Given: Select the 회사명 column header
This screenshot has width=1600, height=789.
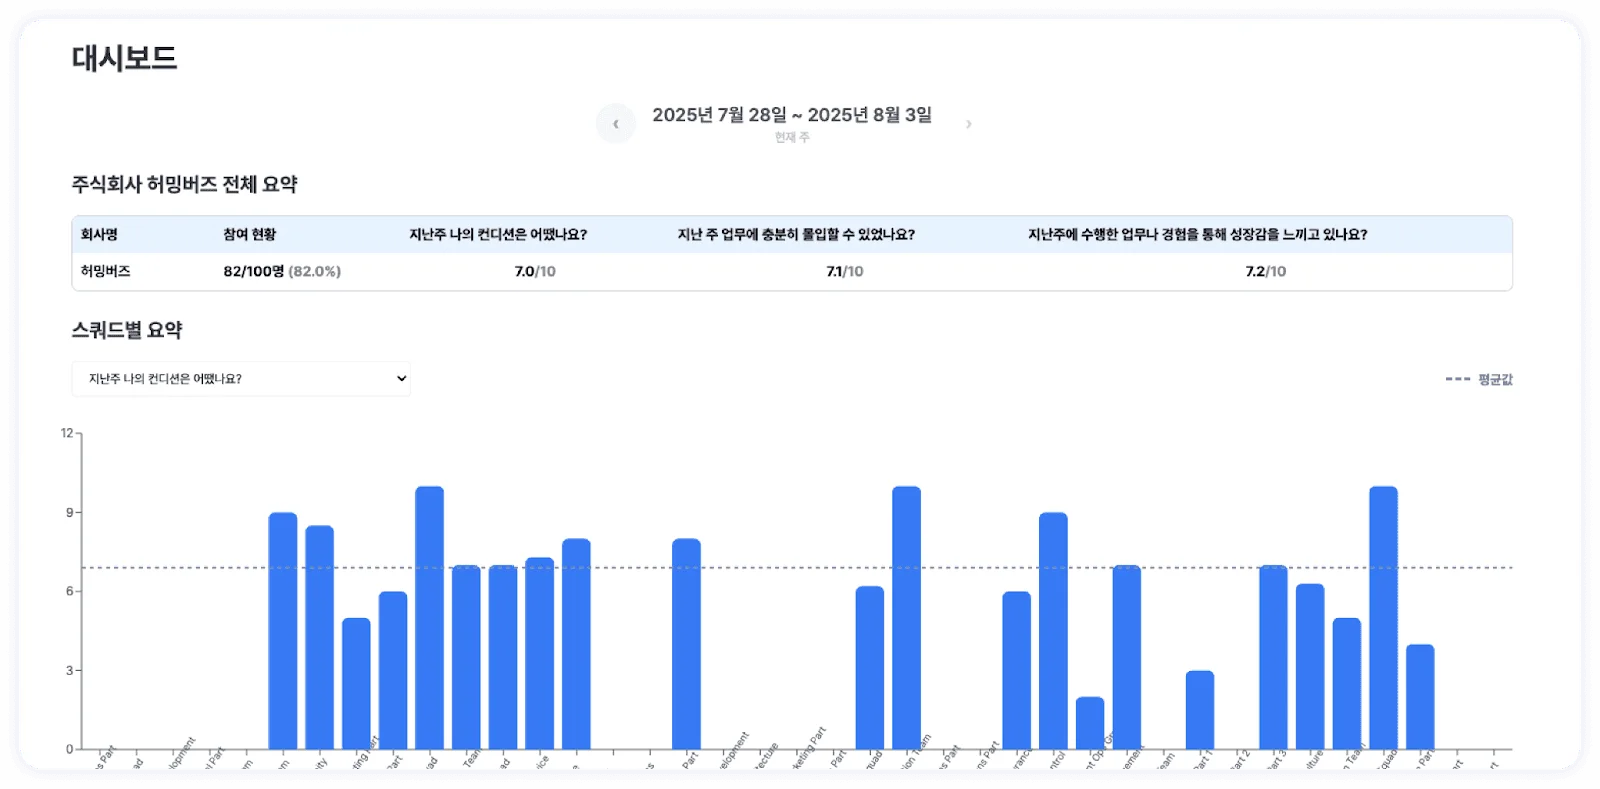Looking at the screenshot, I should tap(99, 235).
